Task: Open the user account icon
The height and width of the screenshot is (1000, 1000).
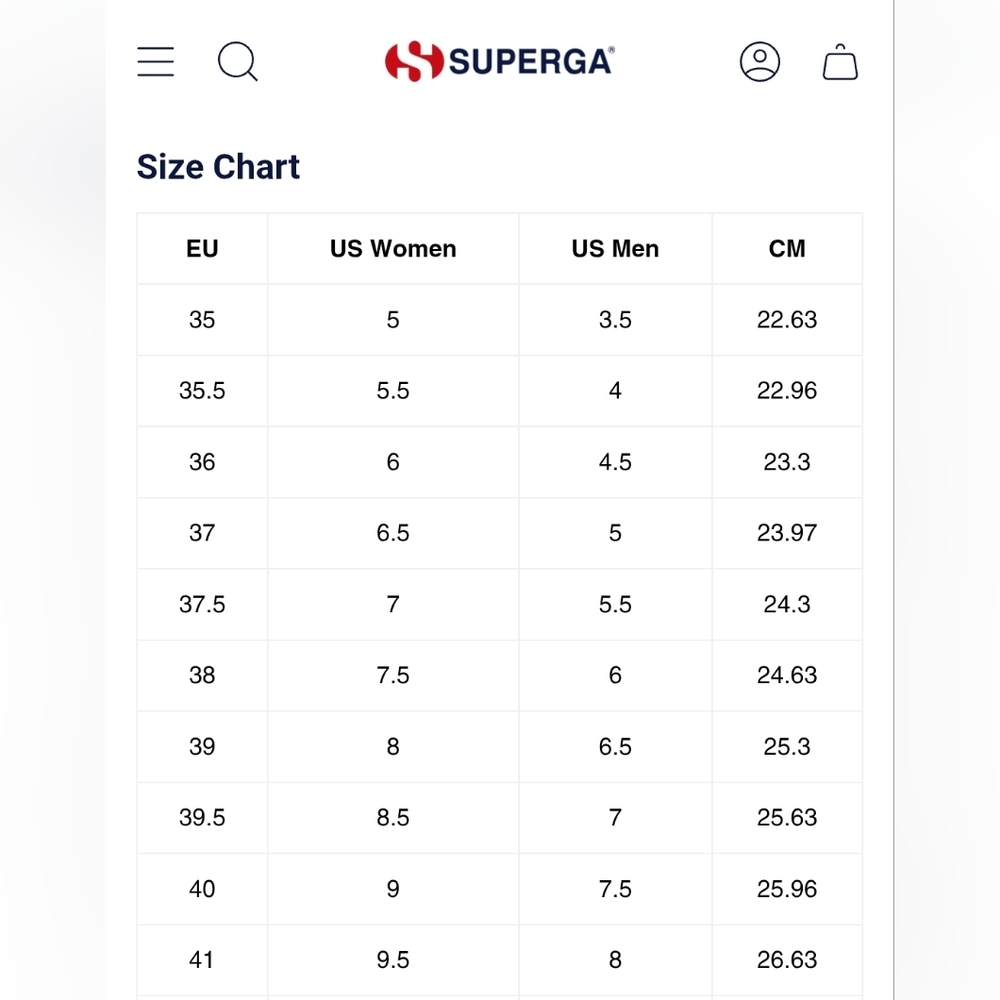Action: [760, 62]
